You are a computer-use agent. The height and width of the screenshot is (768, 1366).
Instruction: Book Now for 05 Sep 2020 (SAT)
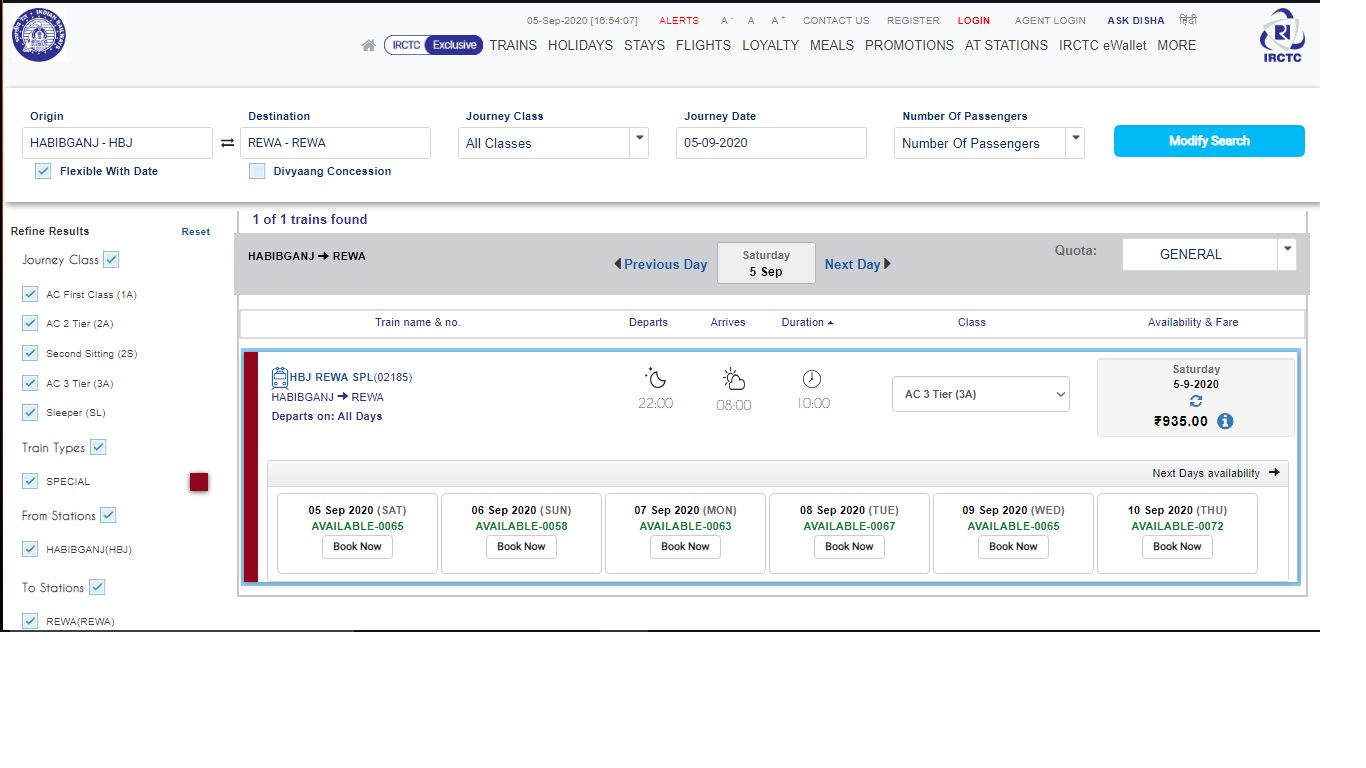coord(357,547)
